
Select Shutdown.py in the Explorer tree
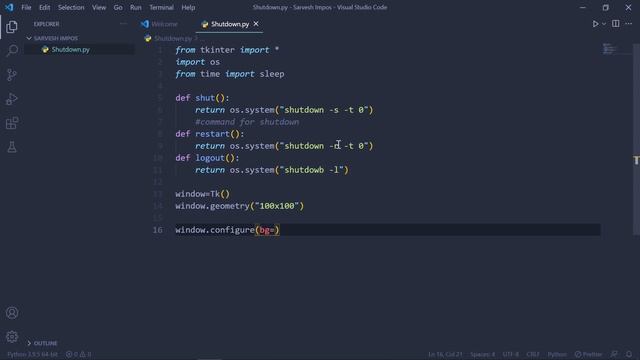tap(70, 49)
